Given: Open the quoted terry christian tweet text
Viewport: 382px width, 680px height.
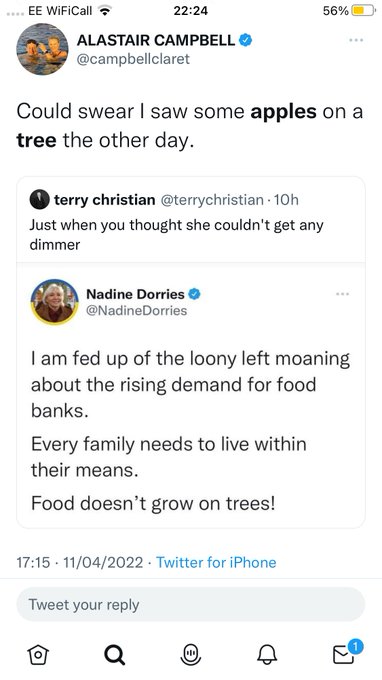Looking at the screenshot, I should [x=176, y=235].
